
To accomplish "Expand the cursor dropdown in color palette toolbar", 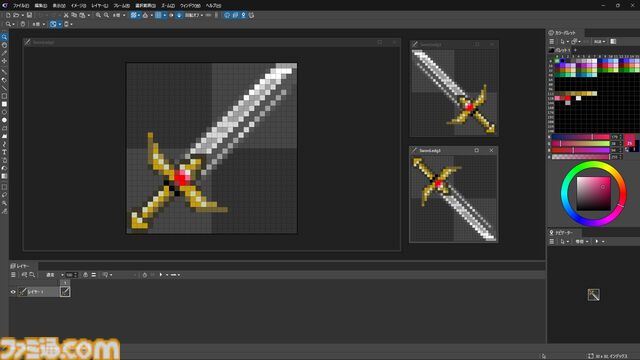I will point(568,41).
